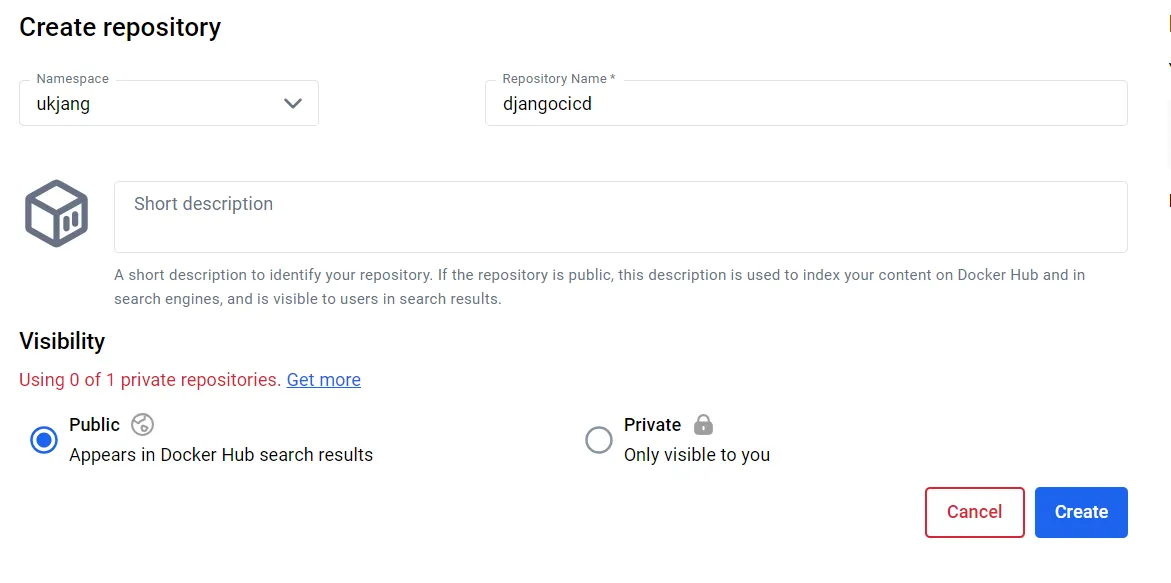Click the globe icon next to Public
1171x583 pixels.
(x=142, y=425)
